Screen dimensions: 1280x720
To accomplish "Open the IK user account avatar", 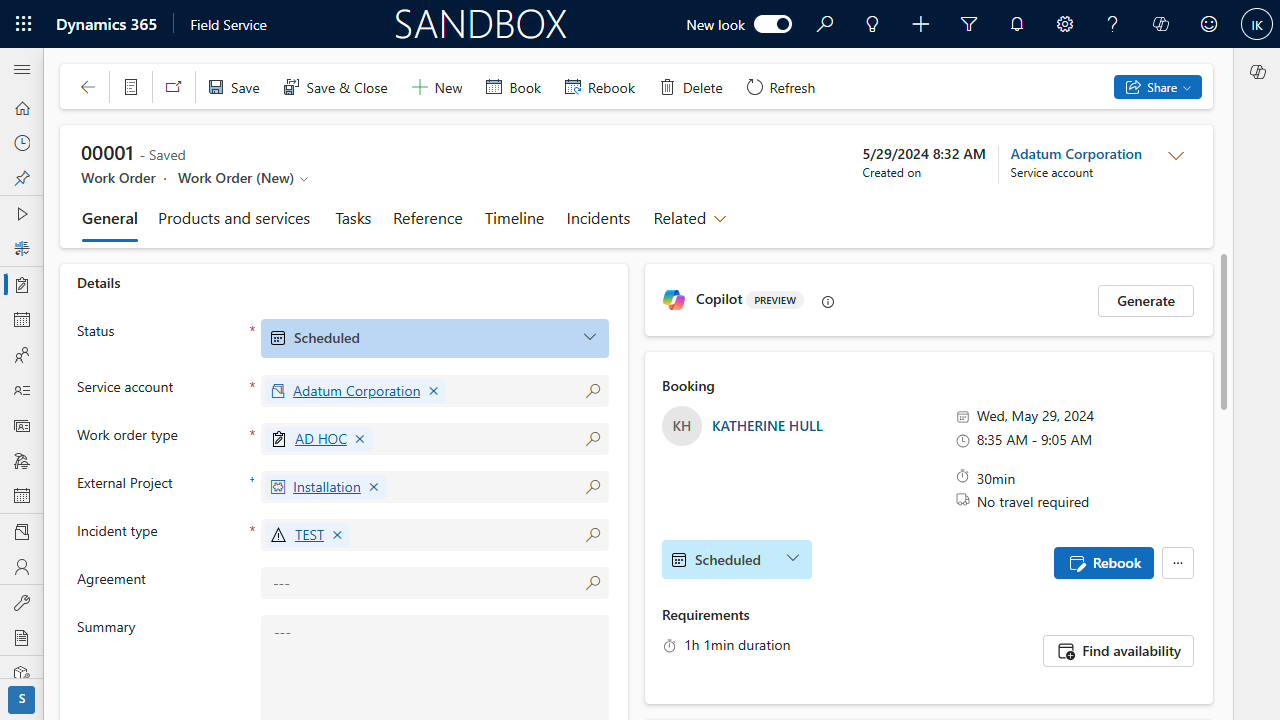I will [x=1256, y=24].
